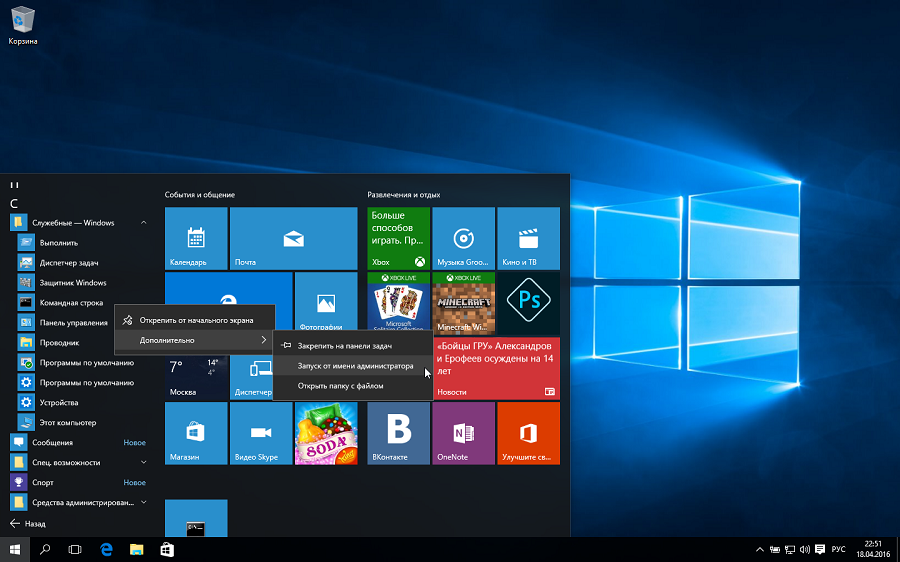
Task: Launch the Minecraft tile
Action: click(463, 302)
